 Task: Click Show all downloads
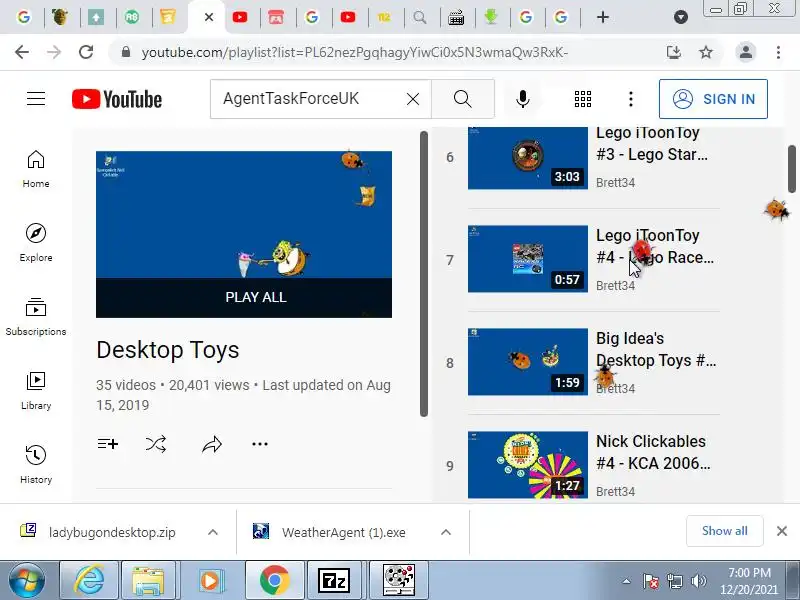point(724,531)
